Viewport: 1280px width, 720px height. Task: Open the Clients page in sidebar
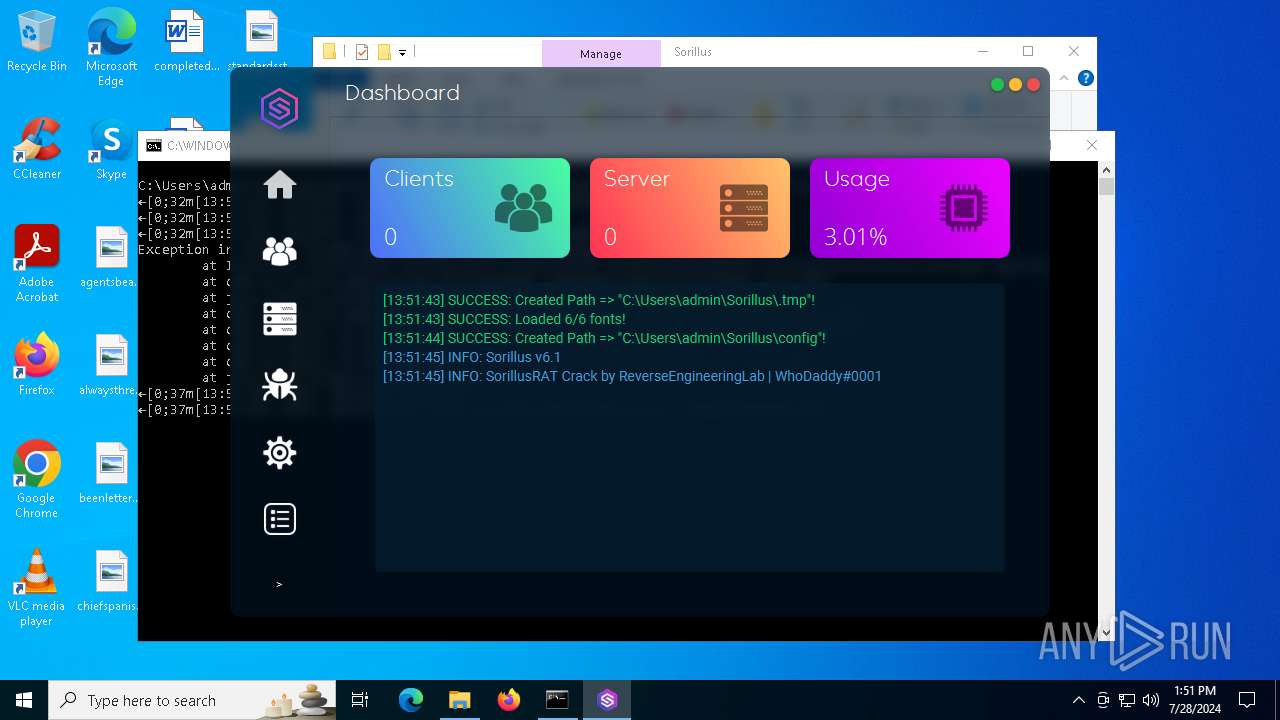pos(279,251)
